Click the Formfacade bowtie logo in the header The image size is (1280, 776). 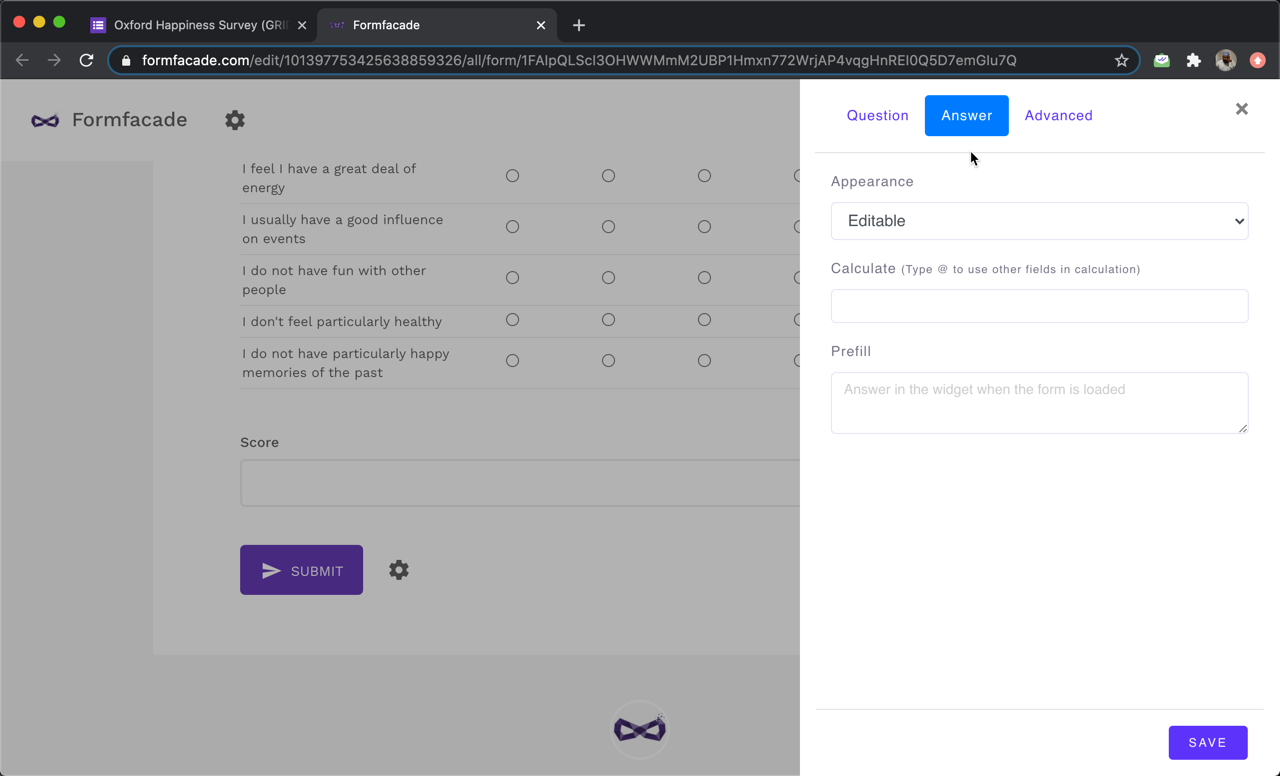(x=44, y=120)
